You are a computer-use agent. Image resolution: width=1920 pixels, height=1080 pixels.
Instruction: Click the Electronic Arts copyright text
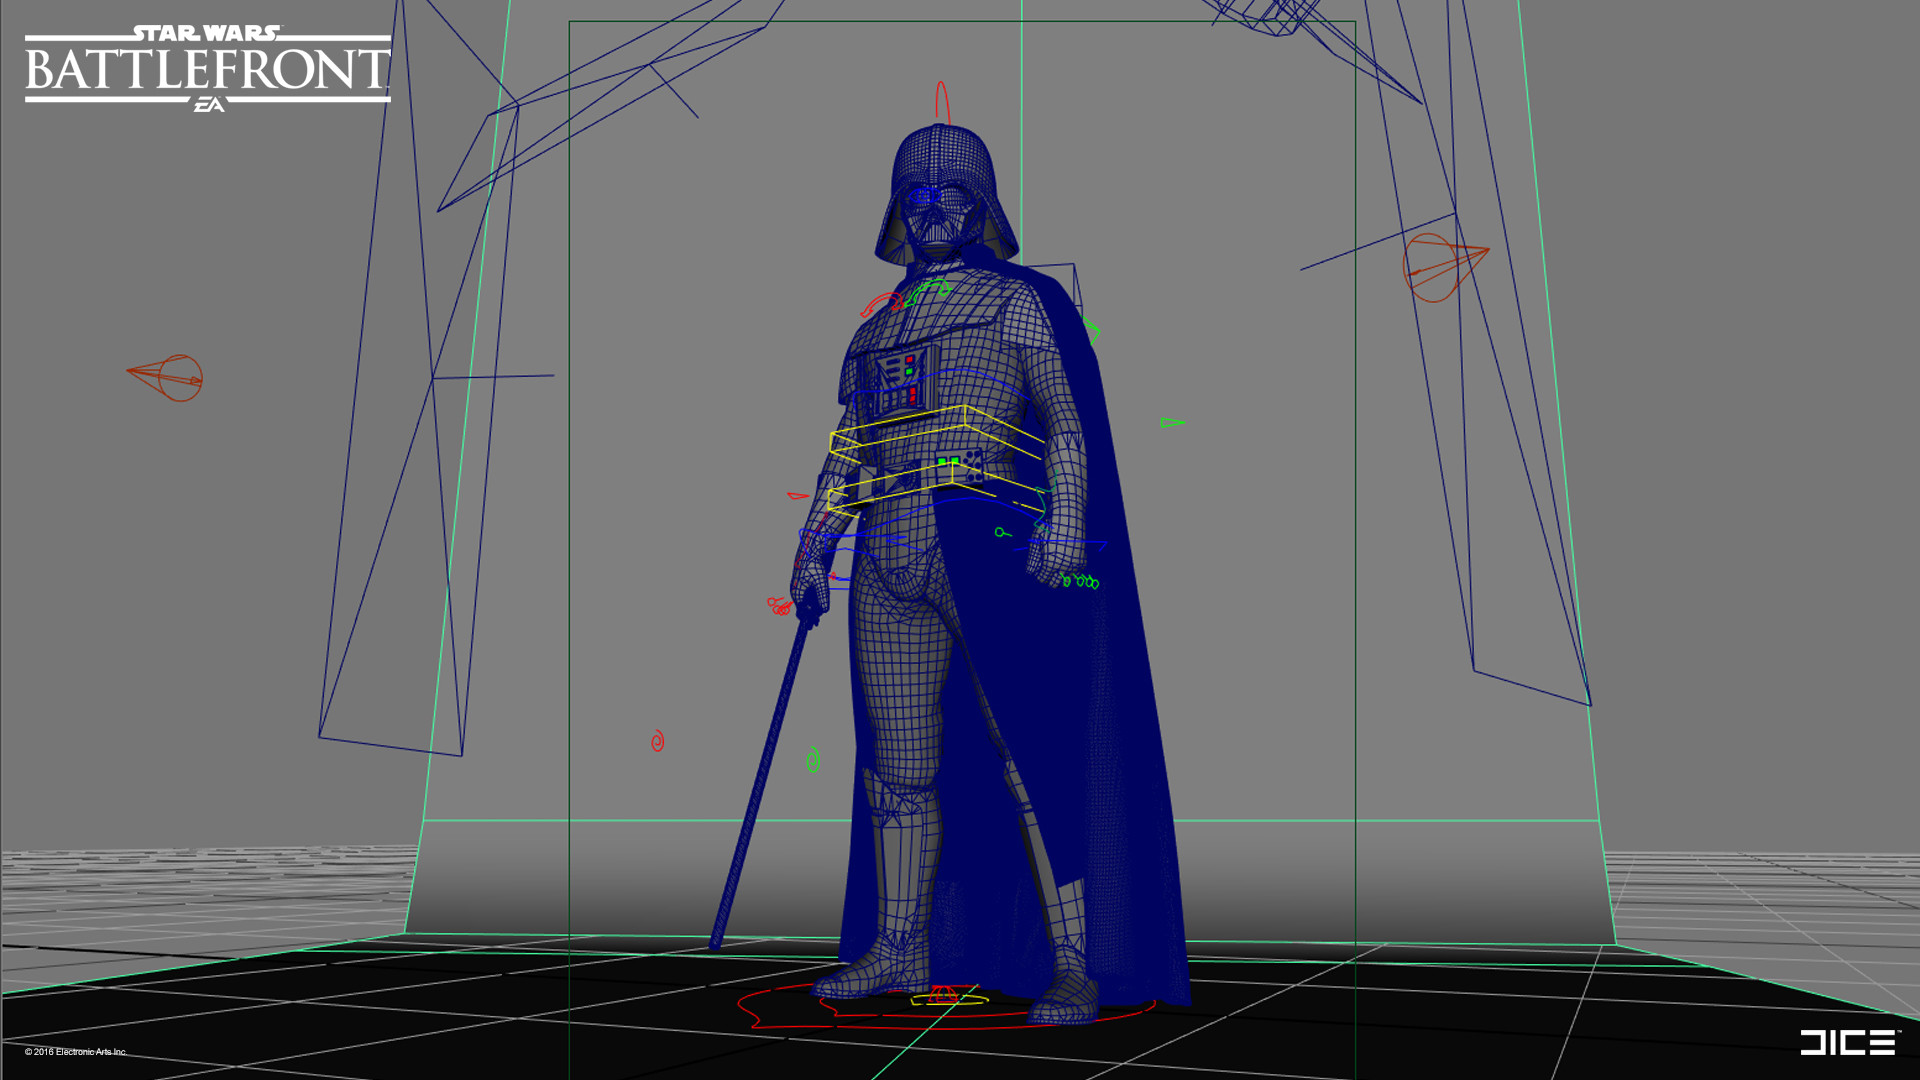[75, 1053]
